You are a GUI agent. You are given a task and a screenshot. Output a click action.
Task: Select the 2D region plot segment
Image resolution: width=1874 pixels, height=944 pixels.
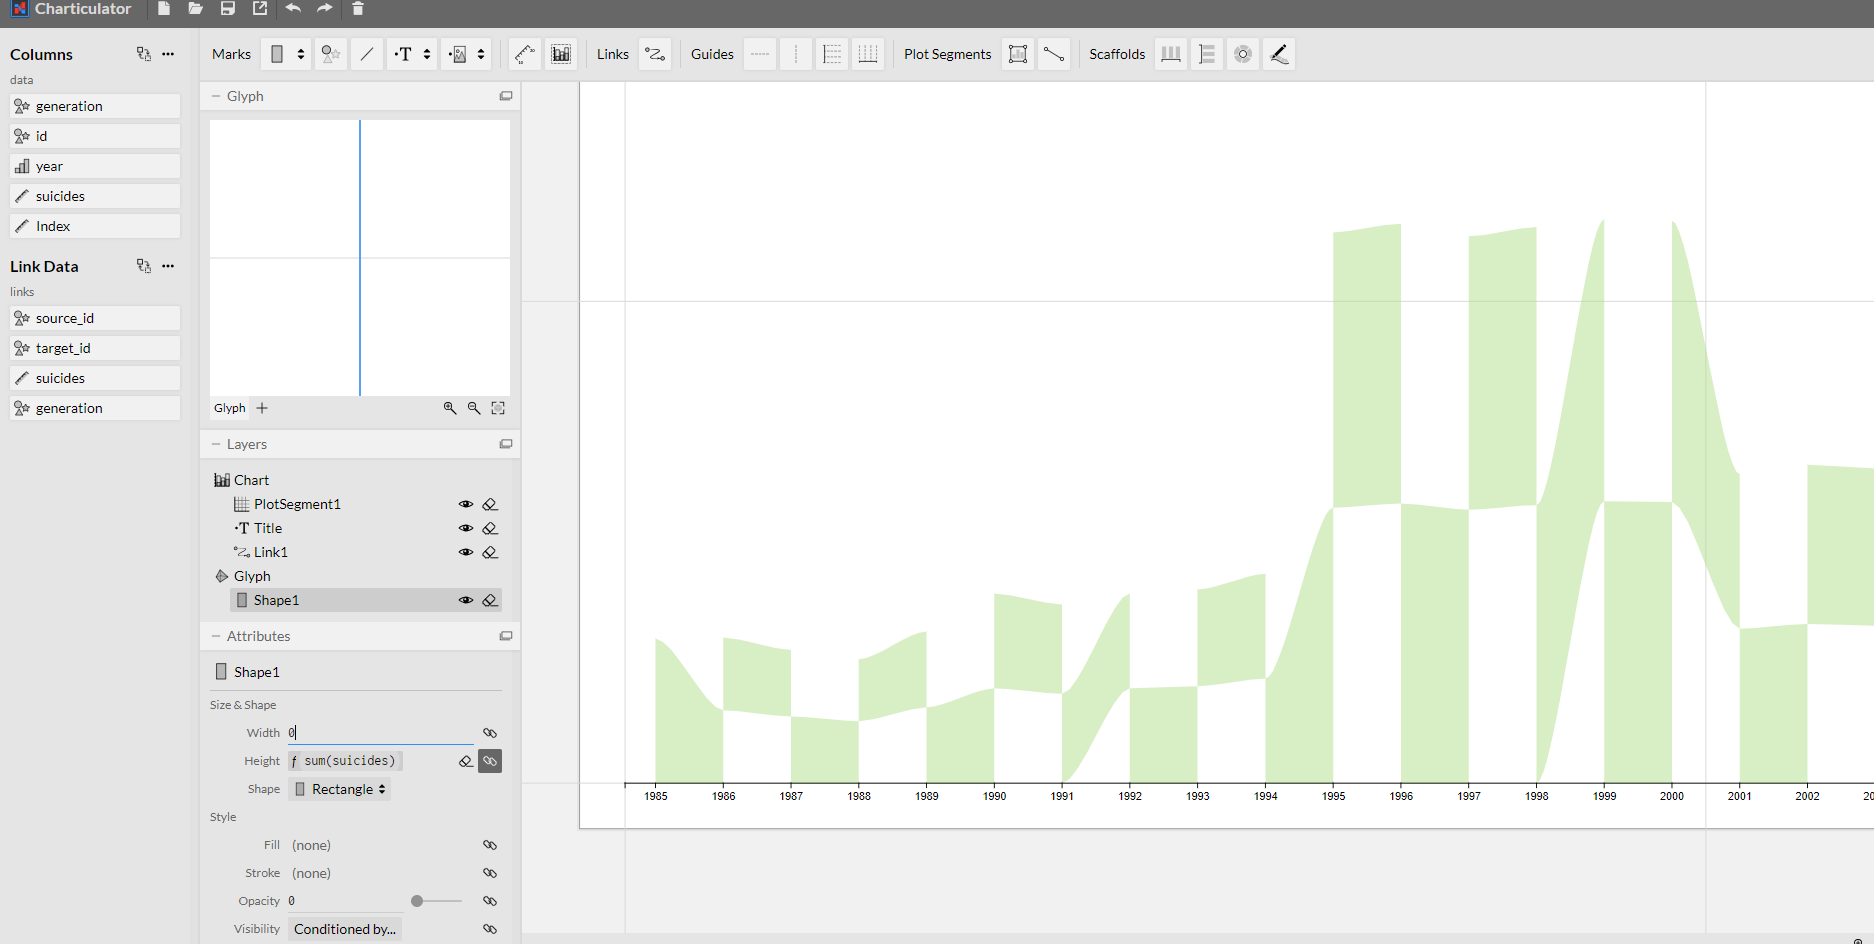tap(1018, 54)
